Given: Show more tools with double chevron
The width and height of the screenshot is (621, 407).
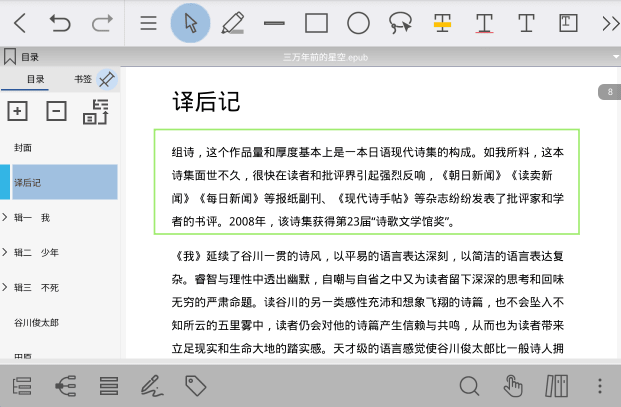Looking at the screenshot, I should tap(610, 23).
